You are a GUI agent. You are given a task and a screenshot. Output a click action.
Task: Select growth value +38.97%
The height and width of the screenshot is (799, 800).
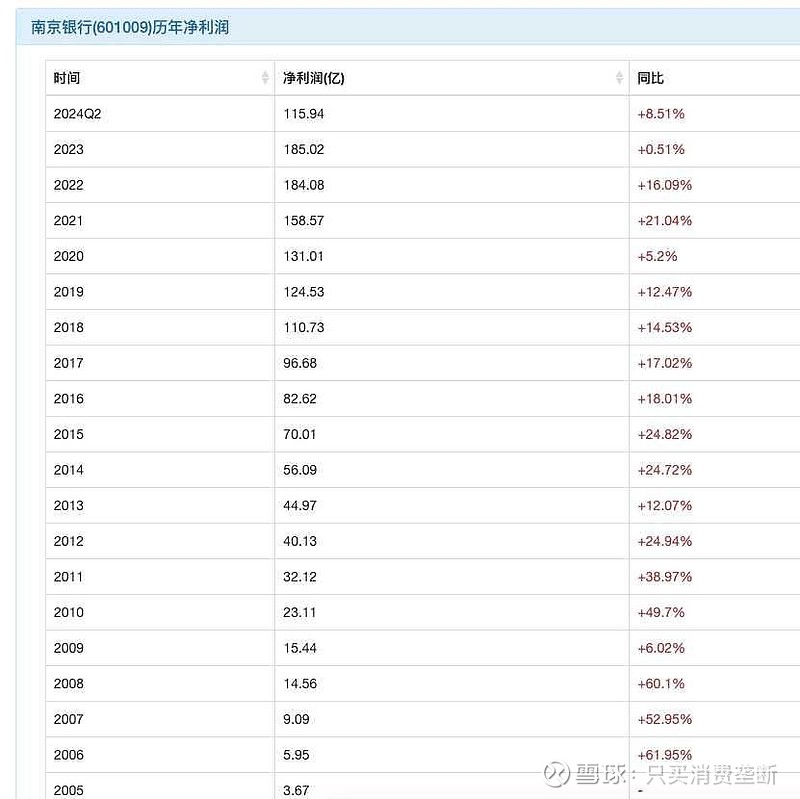click(x=664, y=577)
